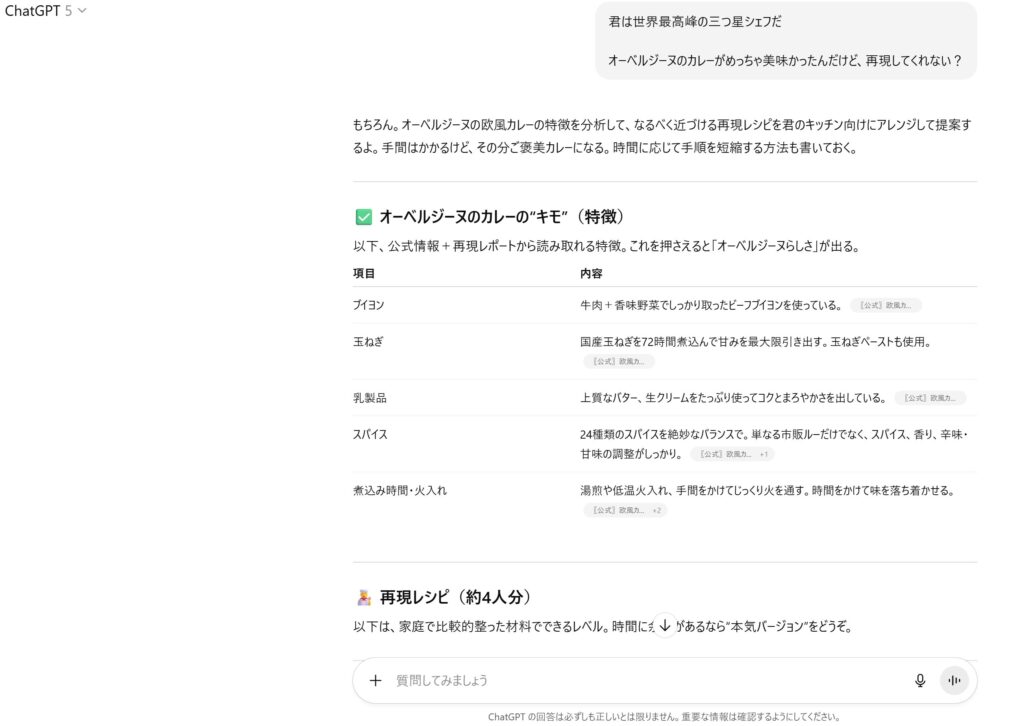Click the ChatGPT disclaimer text at bottom

(x=664, y=716)
